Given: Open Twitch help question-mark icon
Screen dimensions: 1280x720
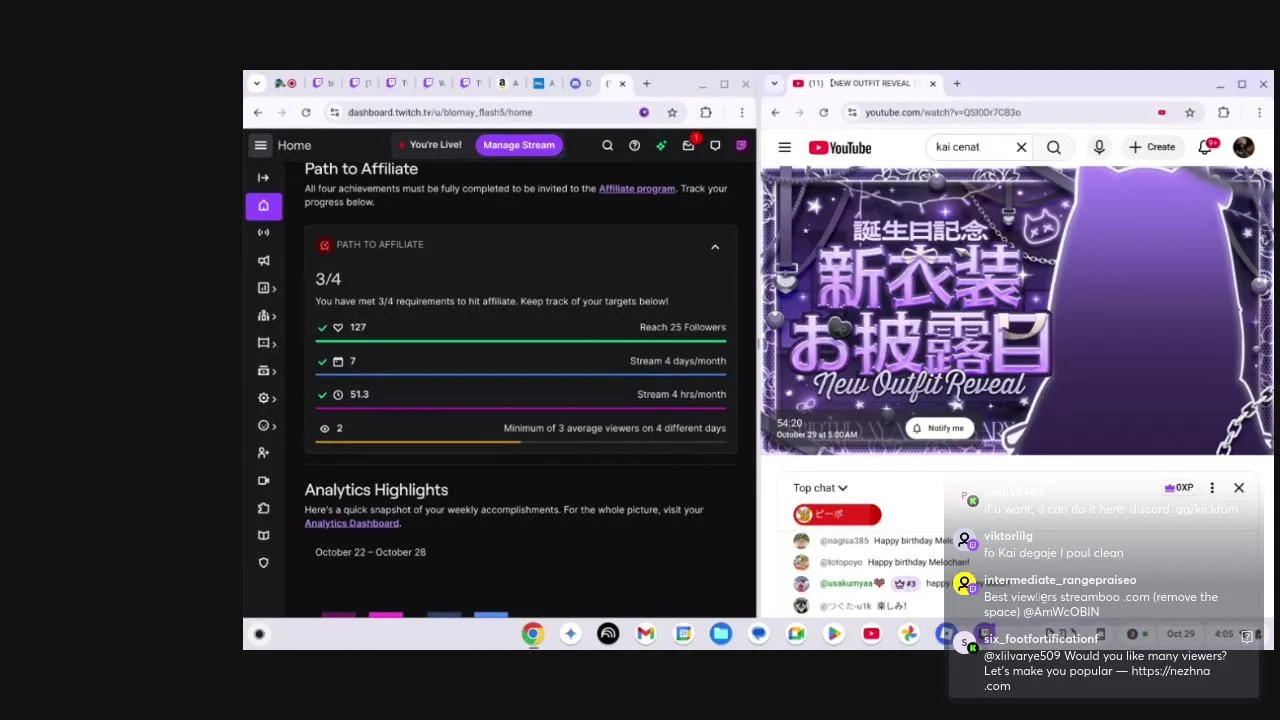Looking at the screenshot, I should tap(634, 146).
